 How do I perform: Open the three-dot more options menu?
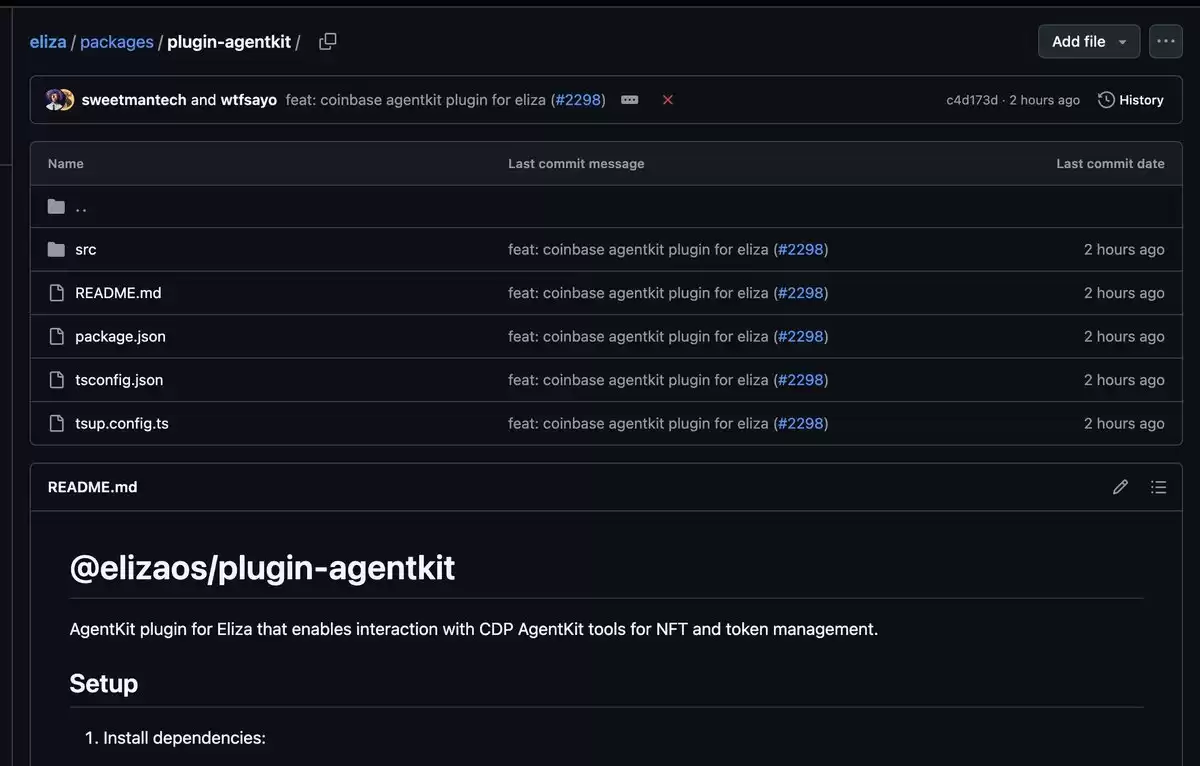pyautogui.click(x=1165, y=41)
